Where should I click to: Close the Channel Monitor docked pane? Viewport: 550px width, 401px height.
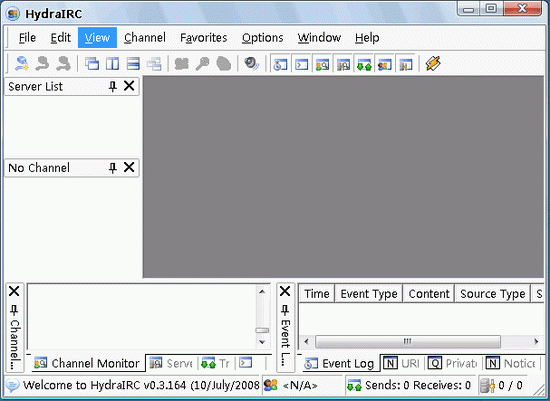(x=14, y=291)
